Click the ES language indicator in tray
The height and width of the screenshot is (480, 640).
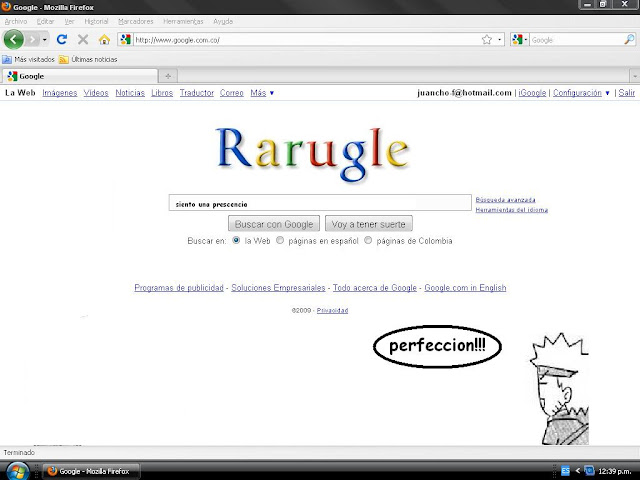pos(565,471)
